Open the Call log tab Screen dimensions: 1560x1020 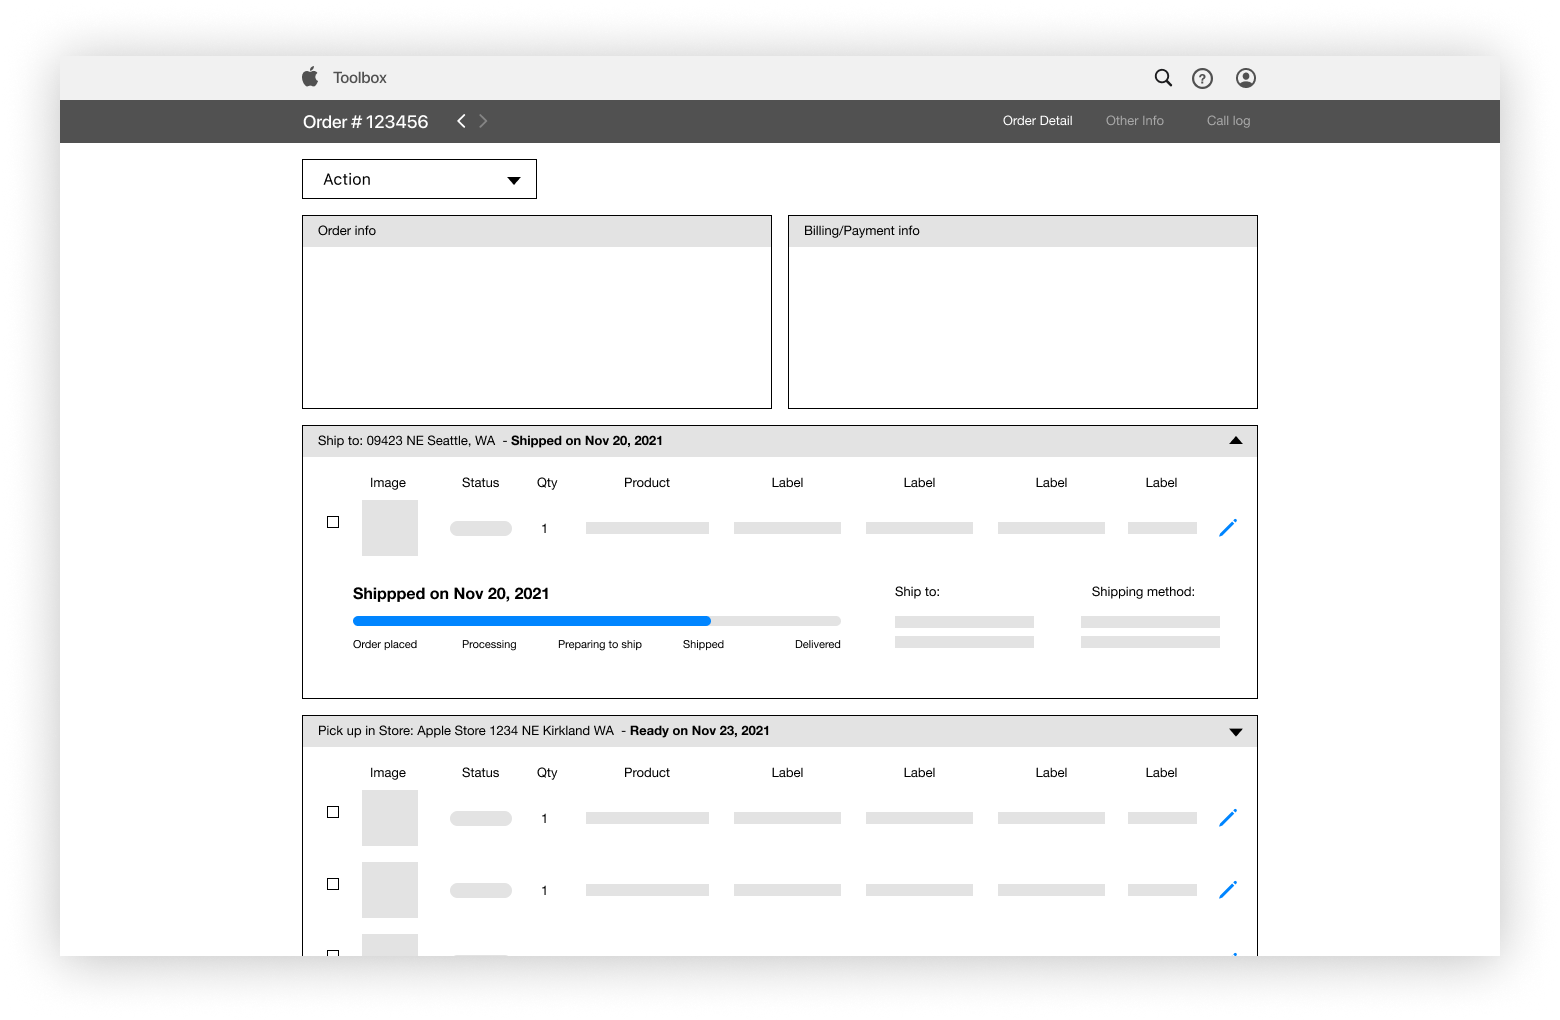pos(1228,120)
